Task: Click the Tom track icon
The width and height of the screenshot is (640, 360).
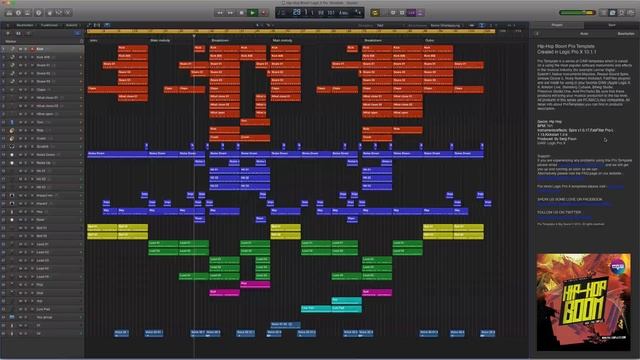Action: (12, 122)
